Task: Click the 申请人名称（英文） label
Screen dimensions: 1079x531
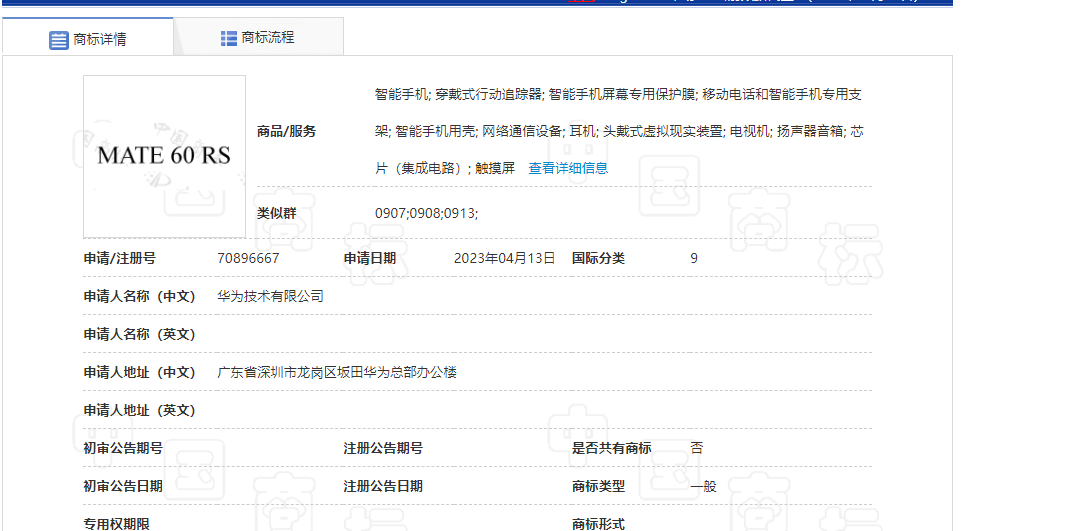Action: click(140, 334)
